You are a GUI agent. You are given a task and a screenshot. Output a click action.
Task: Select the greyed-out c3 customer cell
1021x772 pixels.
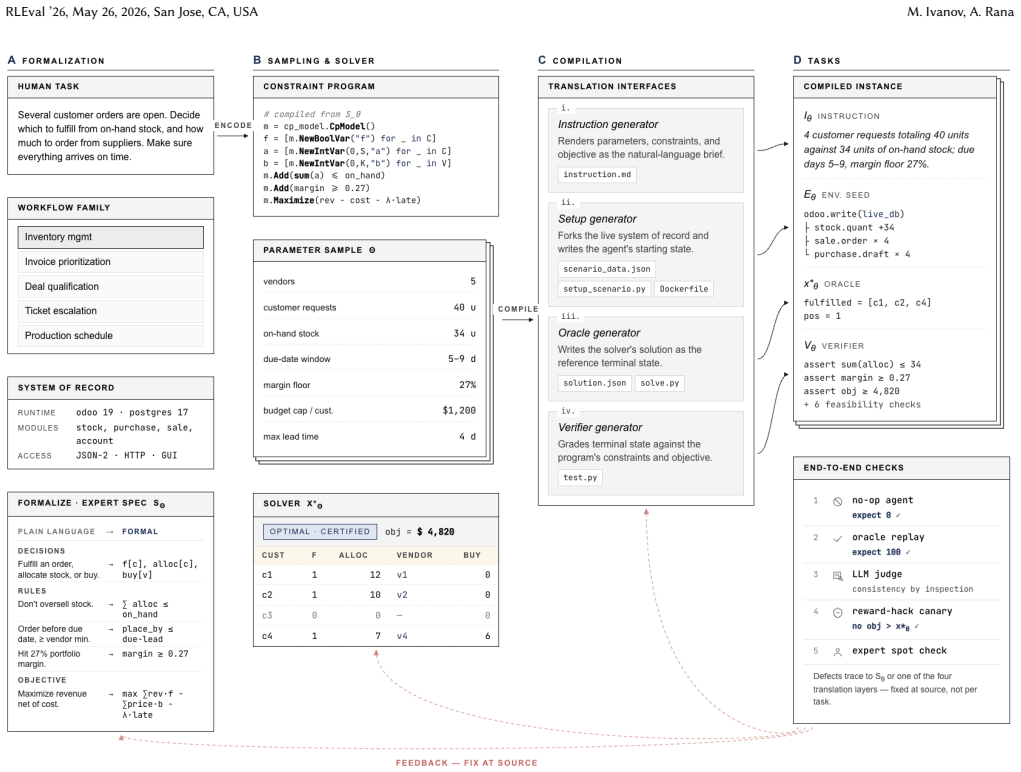click(x=267, y=615)
